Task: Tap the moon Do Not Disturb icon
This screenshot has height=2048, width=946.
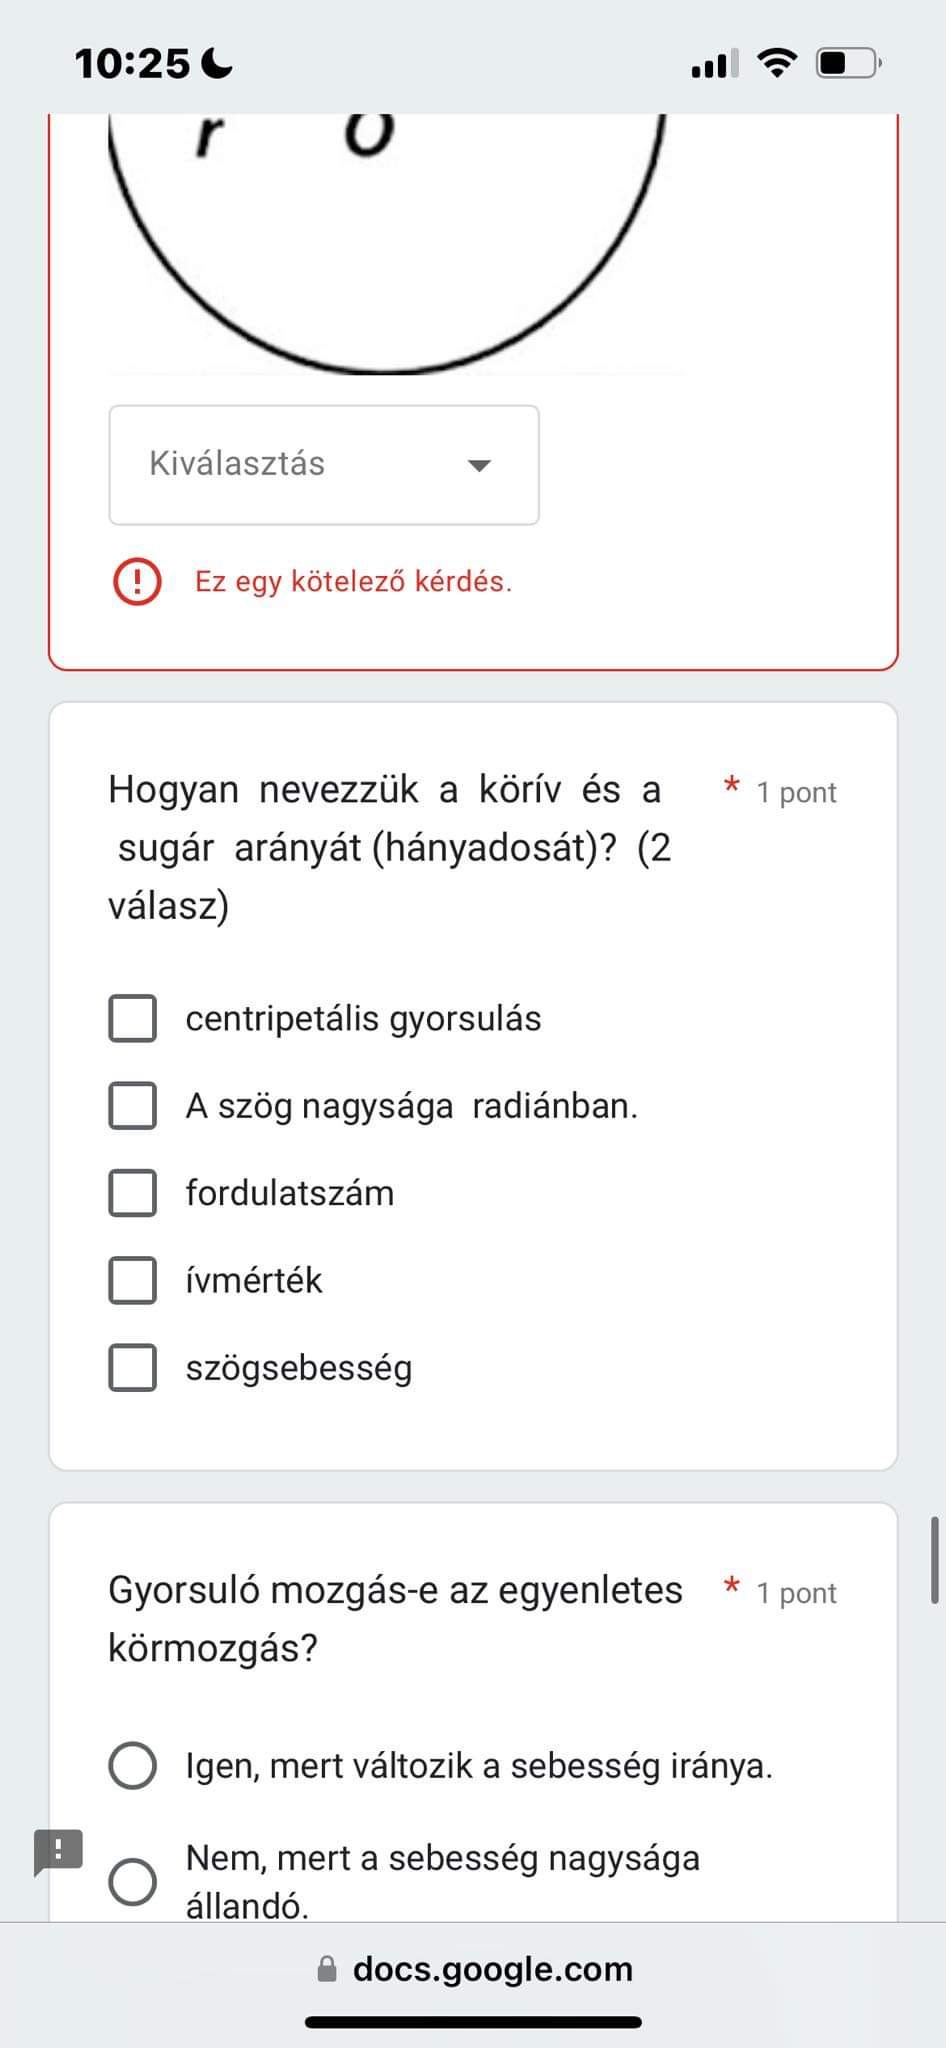Action: pos(217,64)
